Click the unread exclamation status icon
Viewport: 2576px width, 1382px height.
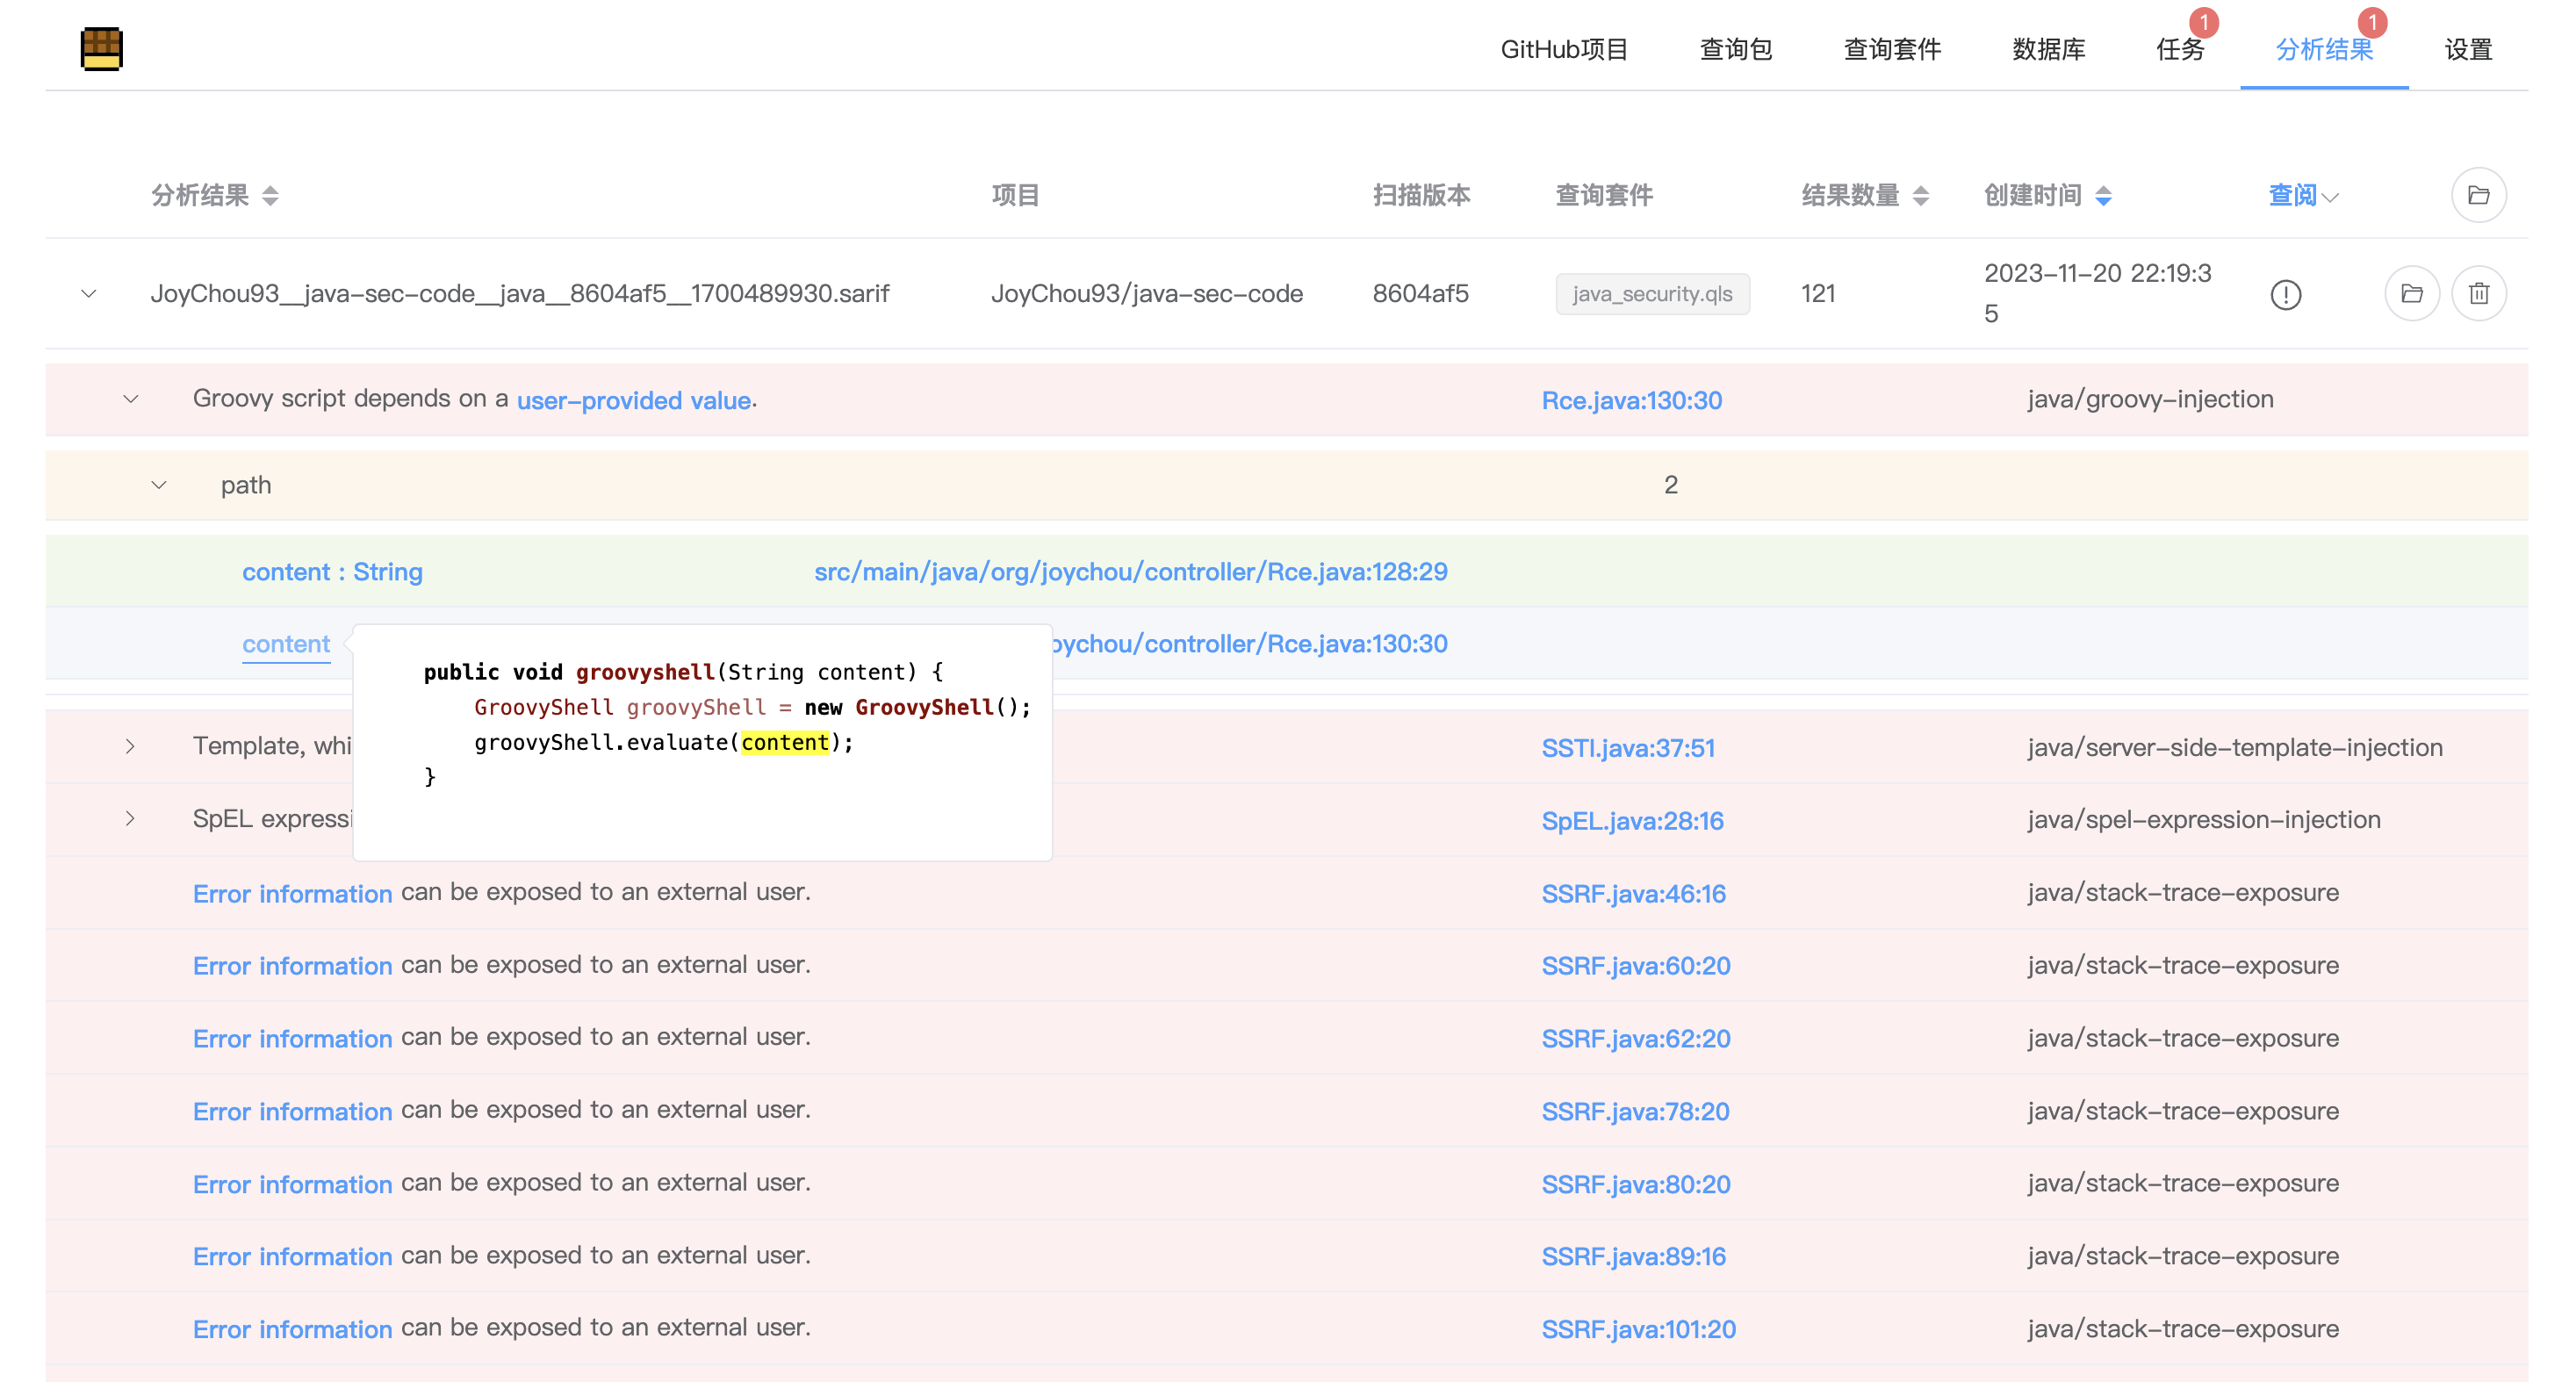click(2285, 294)
